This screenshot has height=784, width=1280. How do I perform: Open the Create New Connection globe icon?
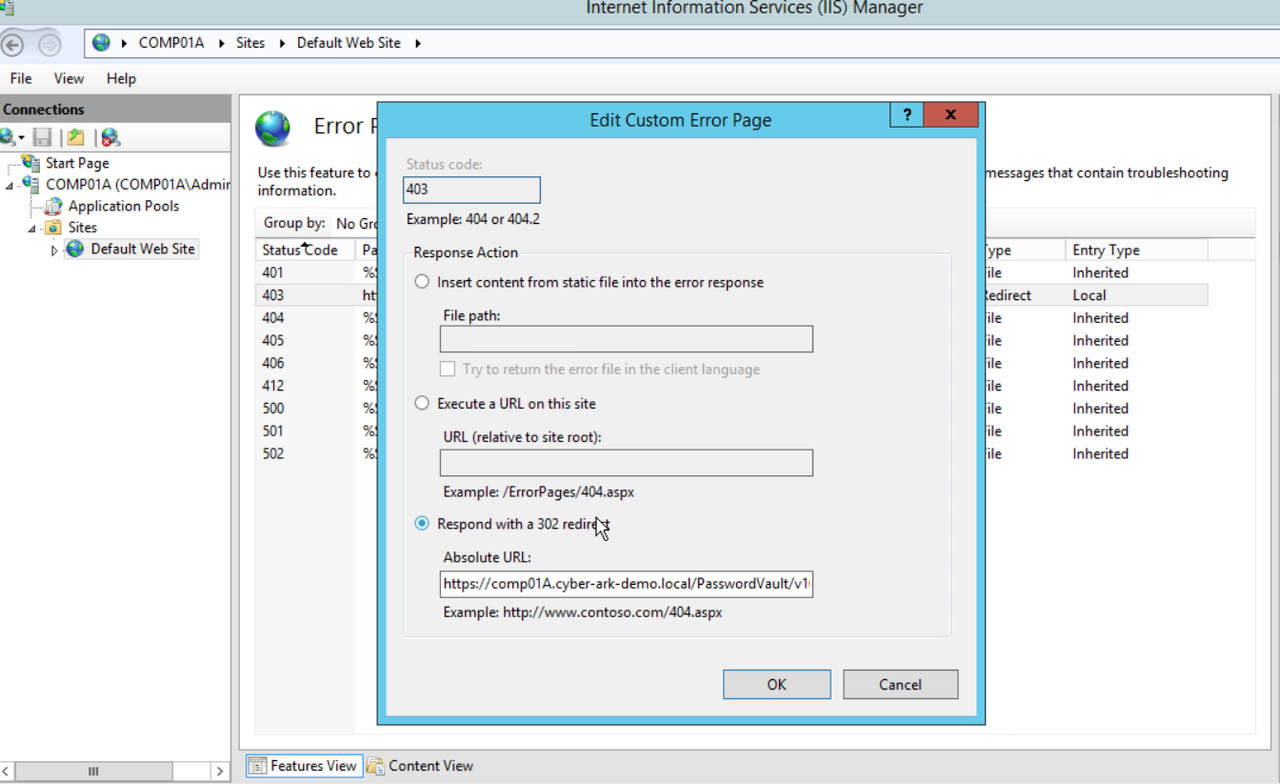11,137
